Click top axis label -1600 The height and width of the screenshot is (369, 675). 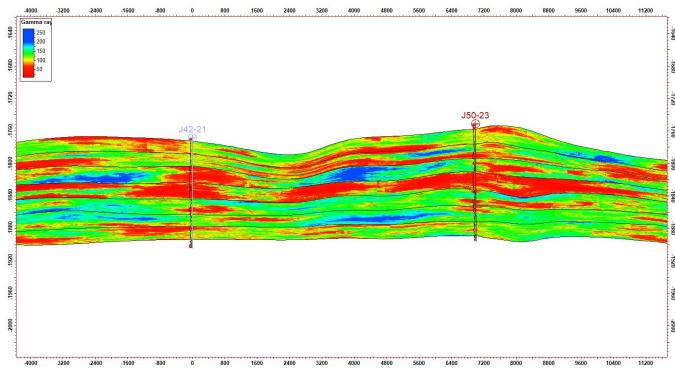click(x=127, y=10)
